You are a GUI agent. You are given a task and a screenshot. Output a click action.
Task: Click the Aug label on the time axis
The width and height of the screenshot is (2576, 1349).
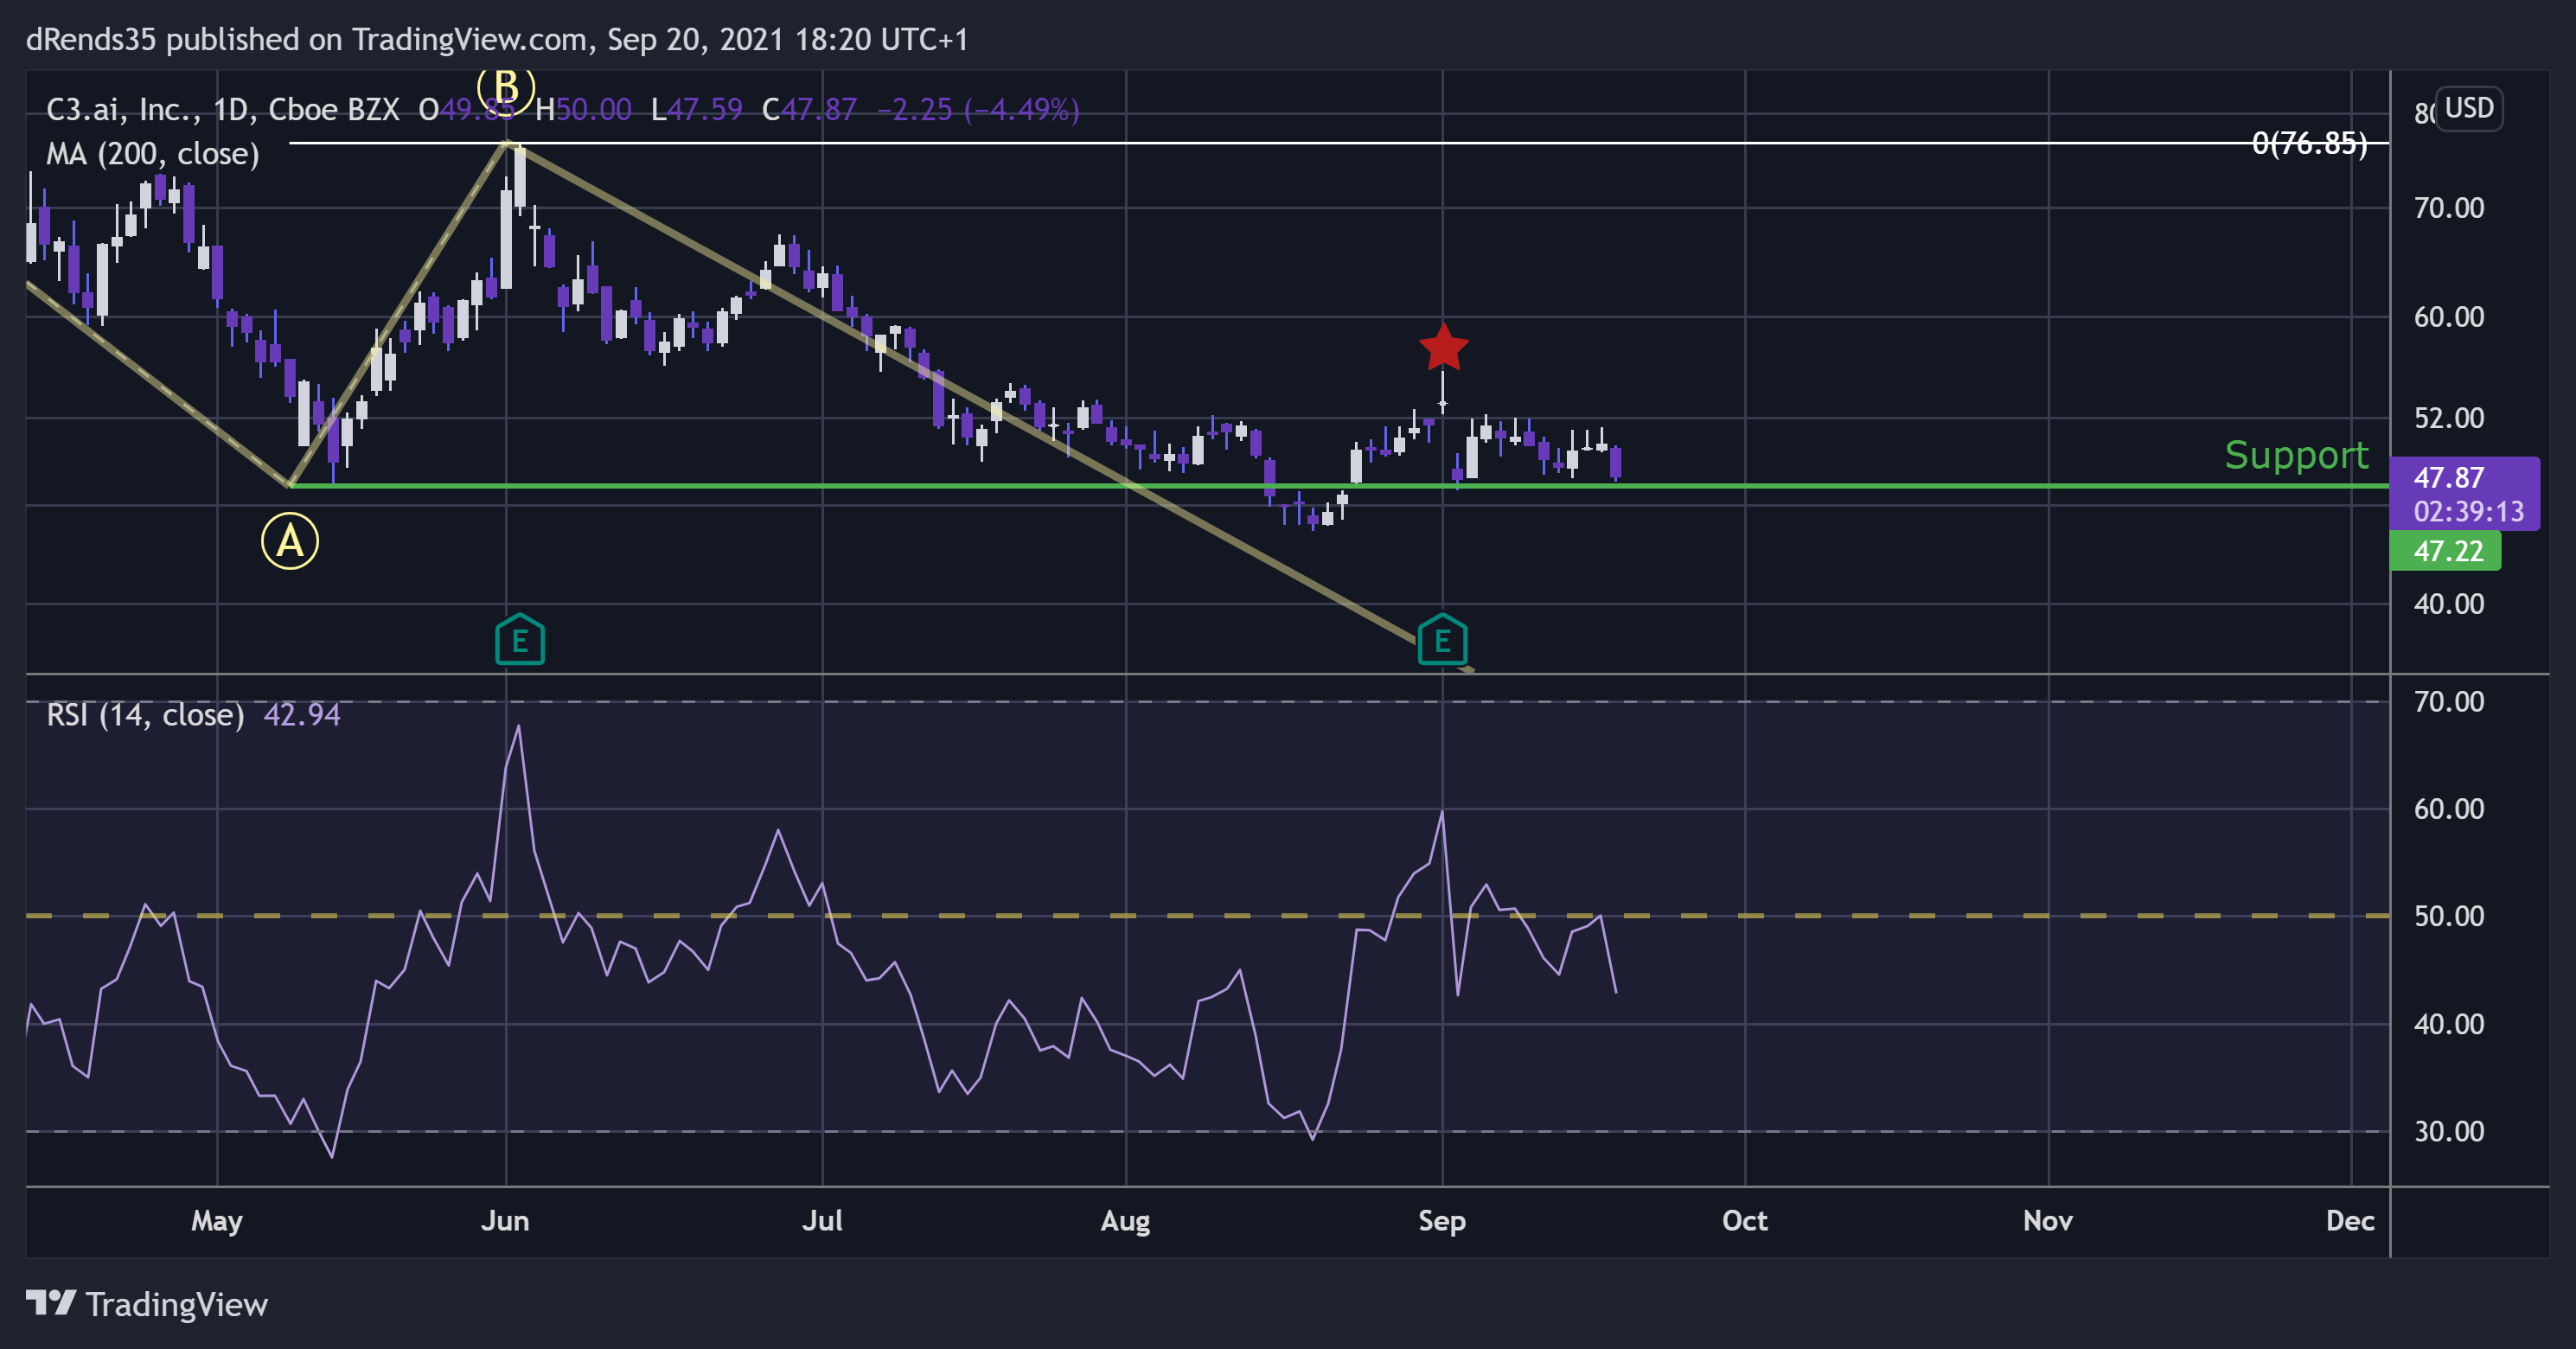click(x=1125, y=1221)
